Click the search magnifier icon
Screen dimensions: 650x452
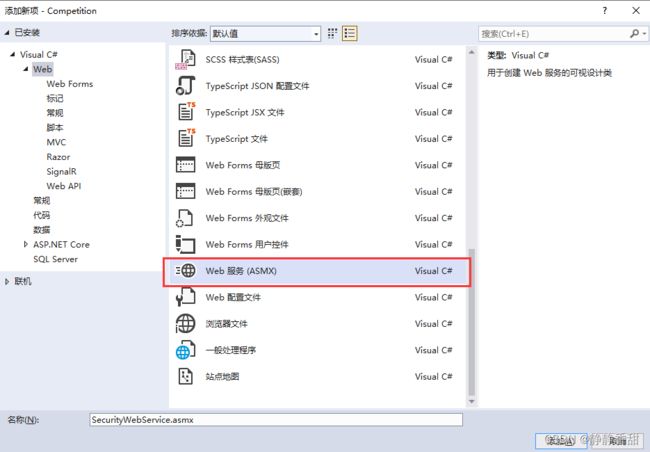click(x=634, y=34)
